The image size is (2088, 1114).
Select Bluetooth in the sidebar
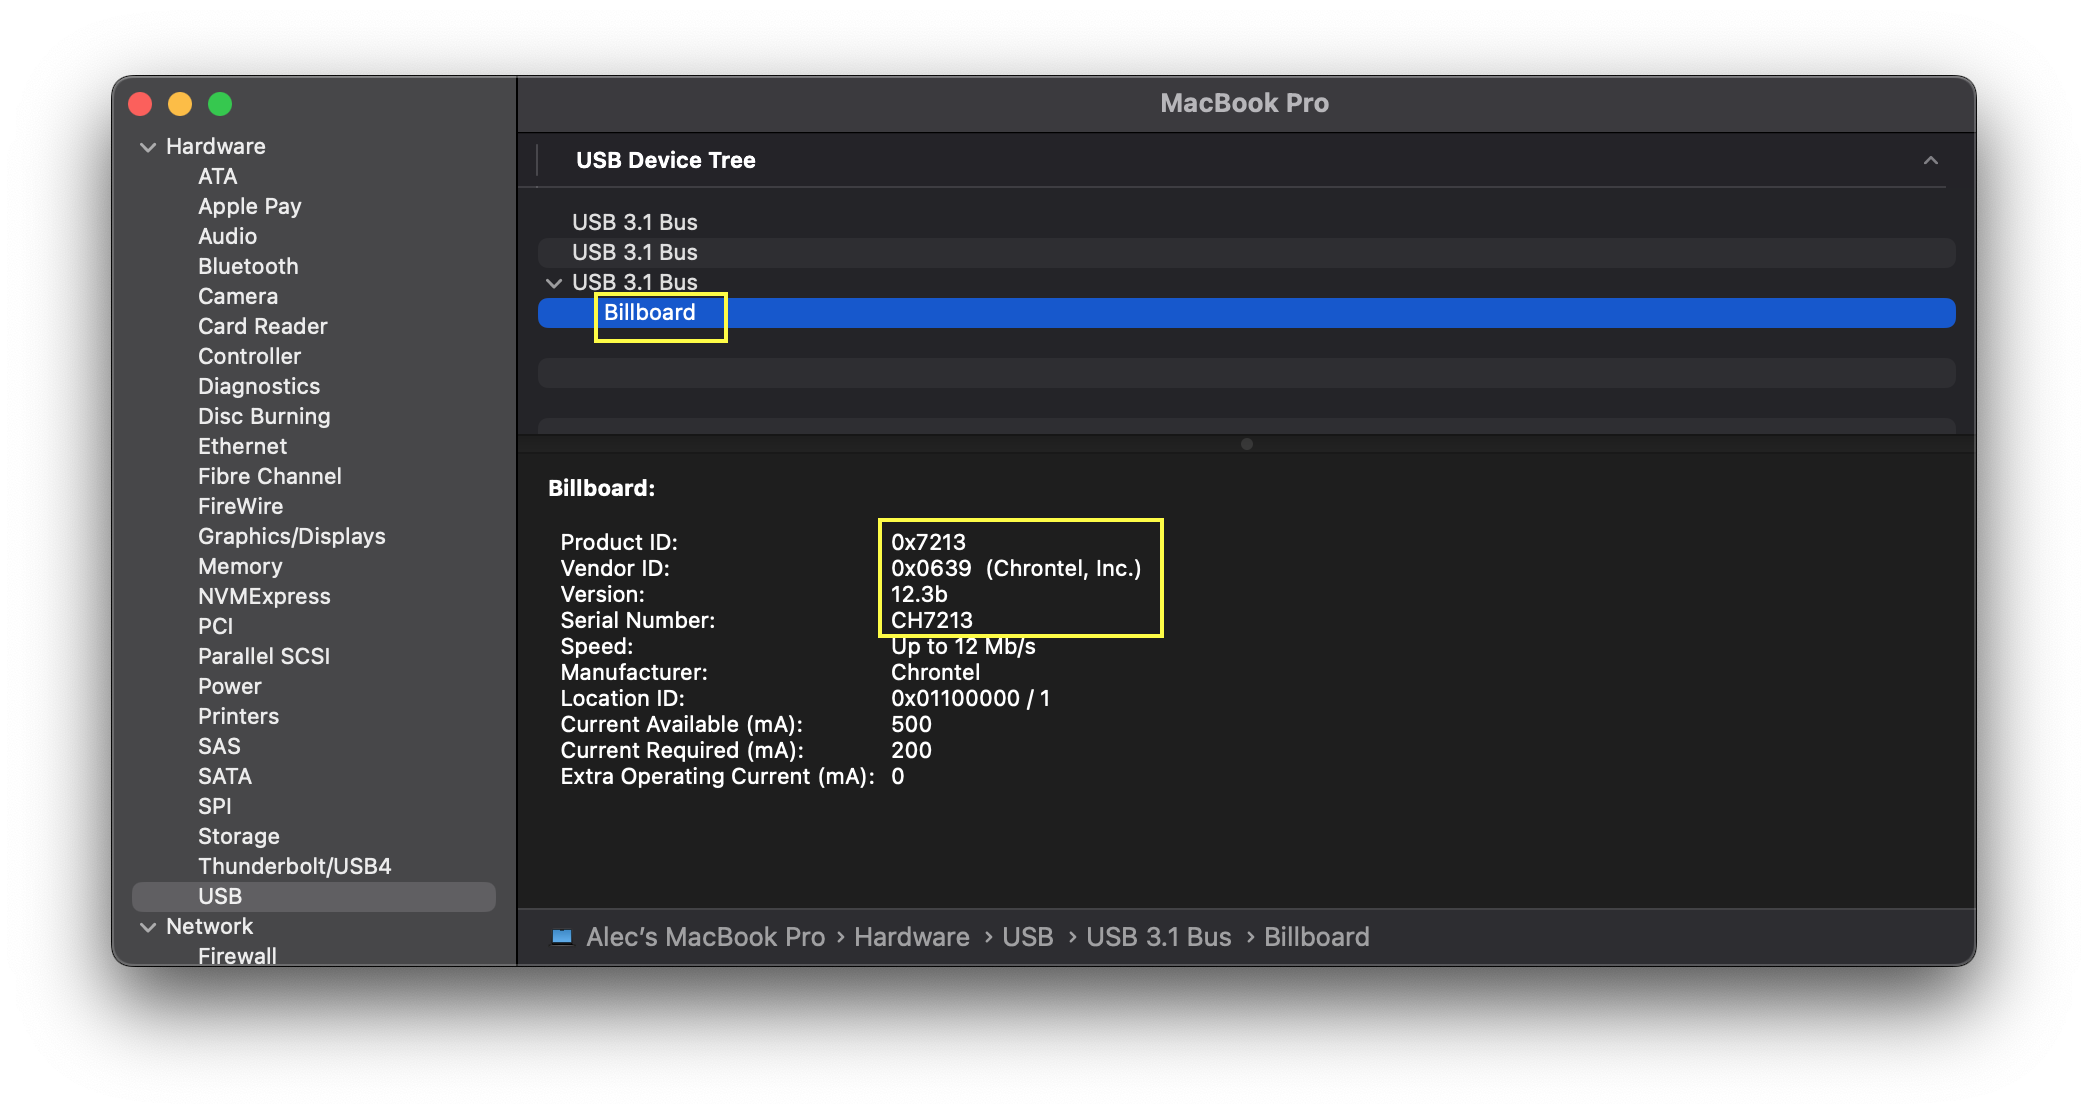pos(248,267)
